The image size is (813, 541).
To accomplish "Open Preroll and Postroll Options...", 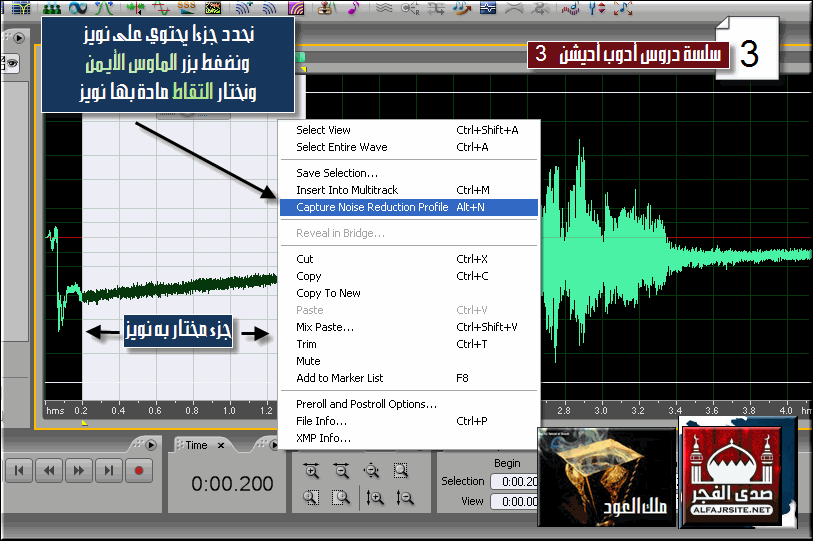I will click(409, 404).
